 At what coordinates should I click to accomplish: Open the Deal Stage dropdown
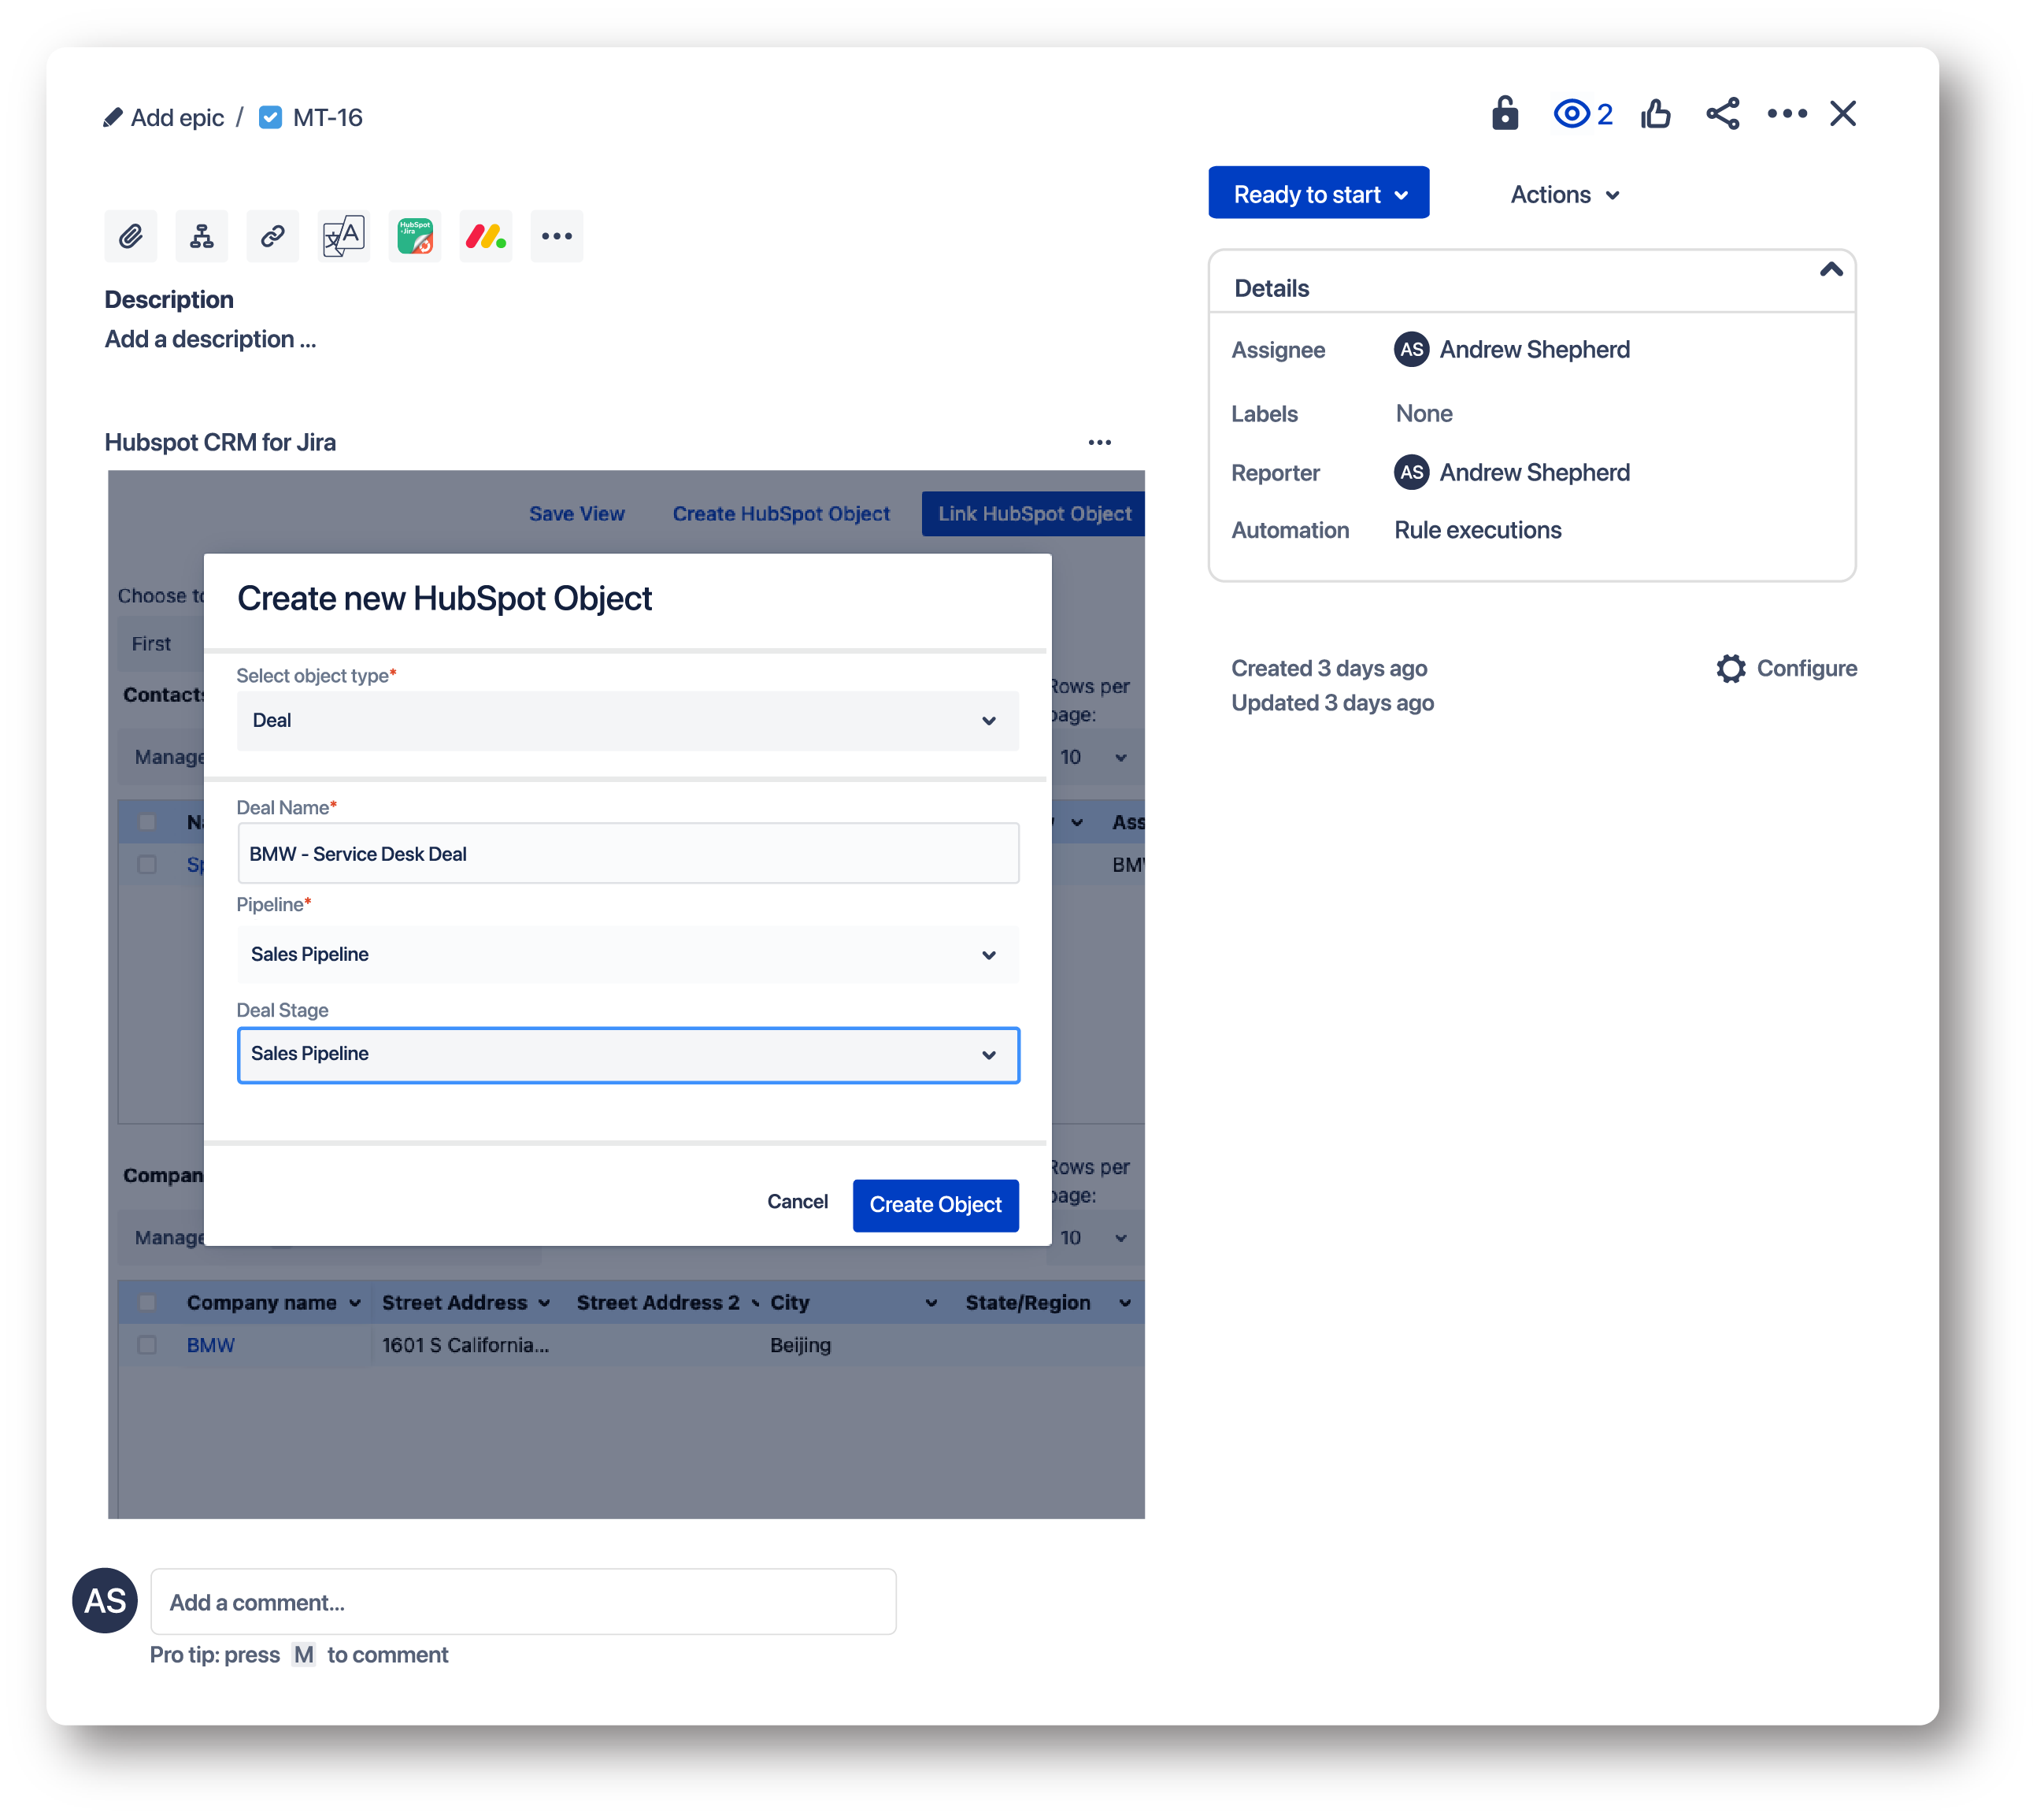pos(628,1055)
